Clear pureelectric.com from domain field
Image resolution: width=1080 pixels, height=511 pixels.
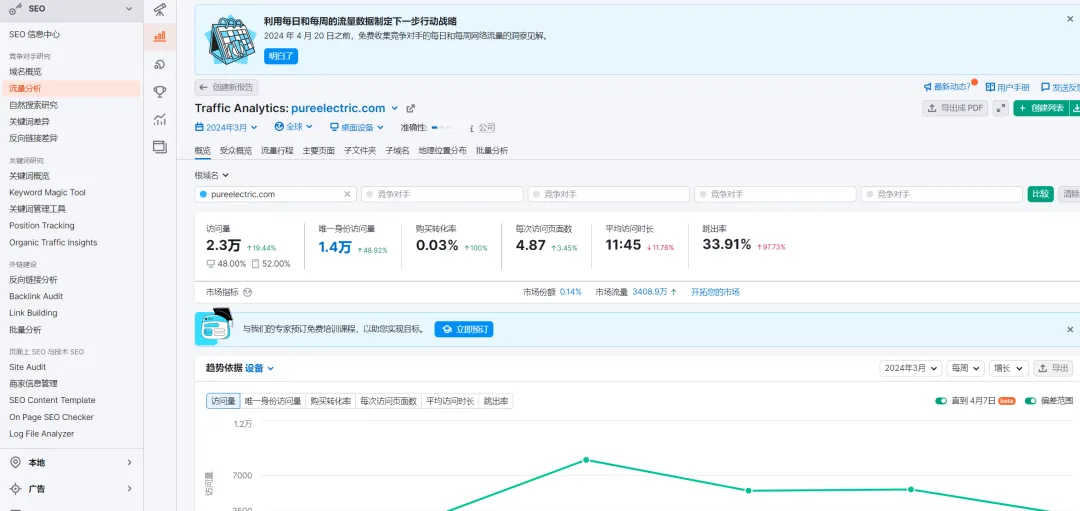[347, 194]
